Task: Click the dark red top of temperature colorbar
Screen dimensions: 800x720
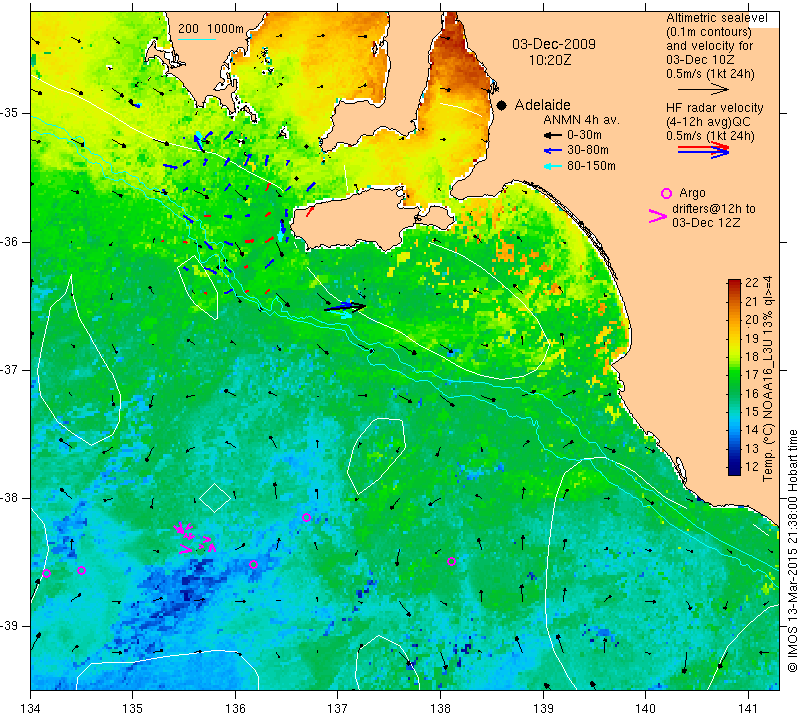Action: (x=734, y=283)
